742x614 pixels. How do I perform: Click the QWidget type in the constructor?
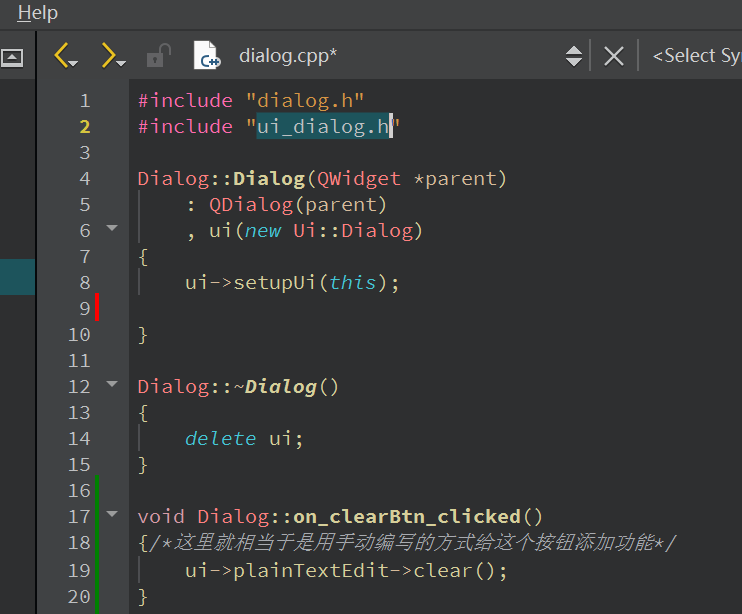(359, 178)
